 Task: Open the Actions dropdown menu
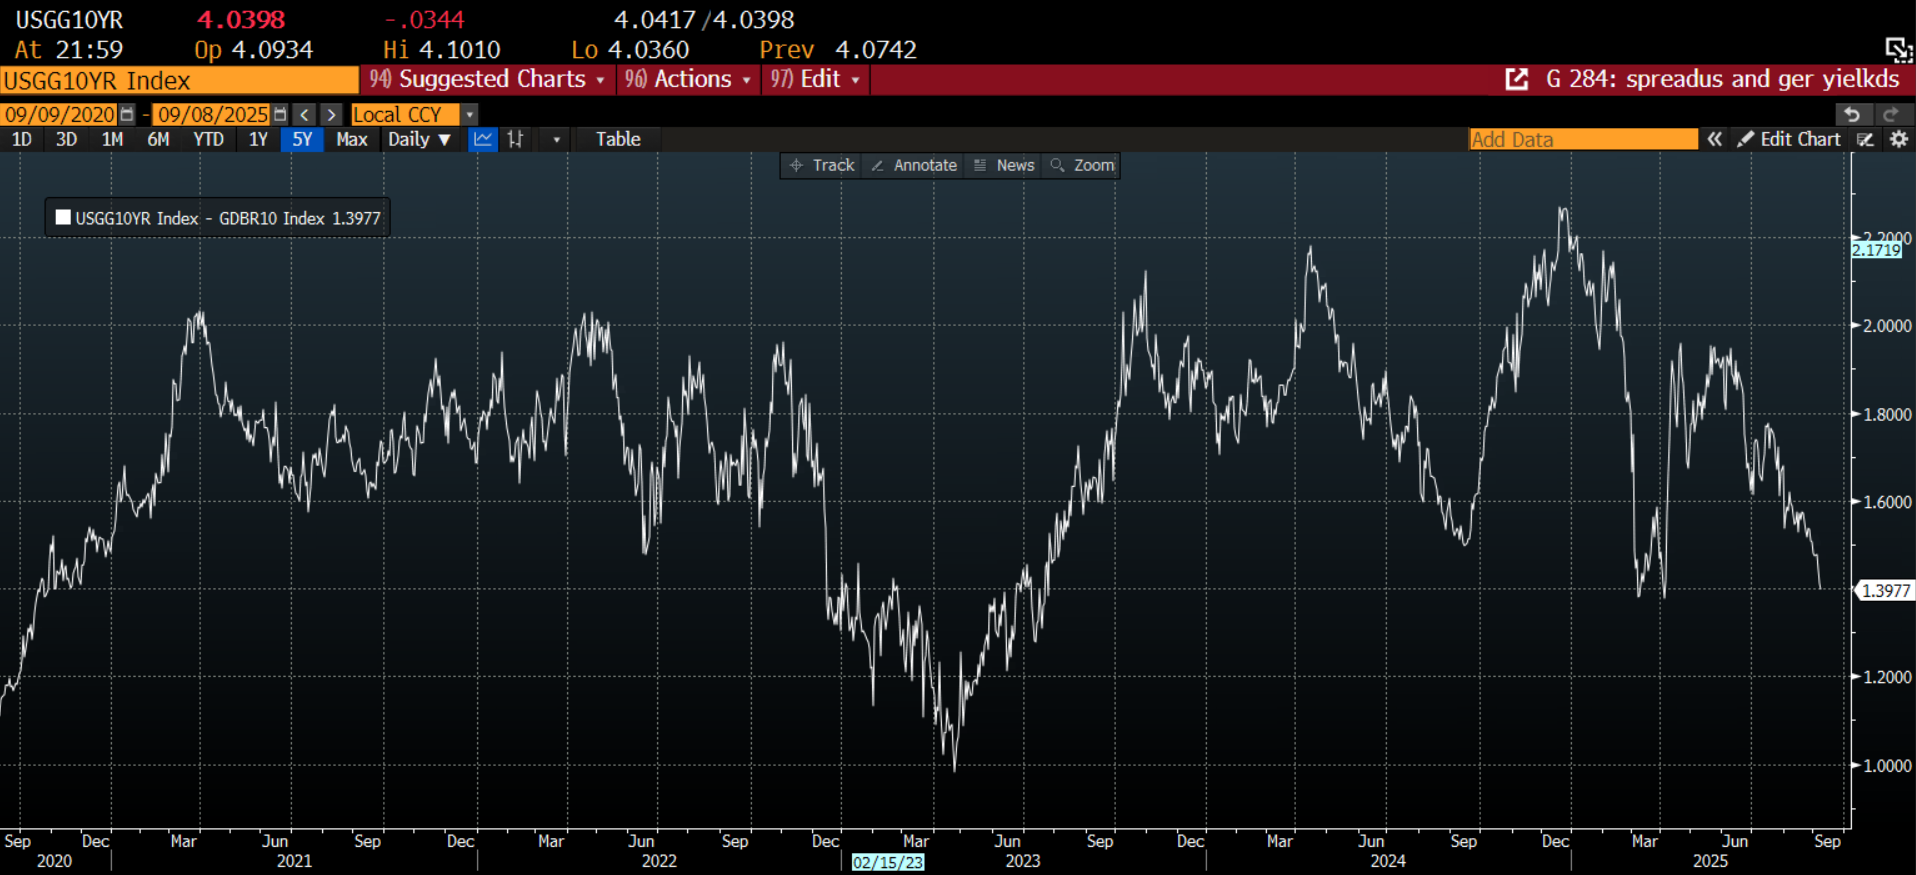687,79
